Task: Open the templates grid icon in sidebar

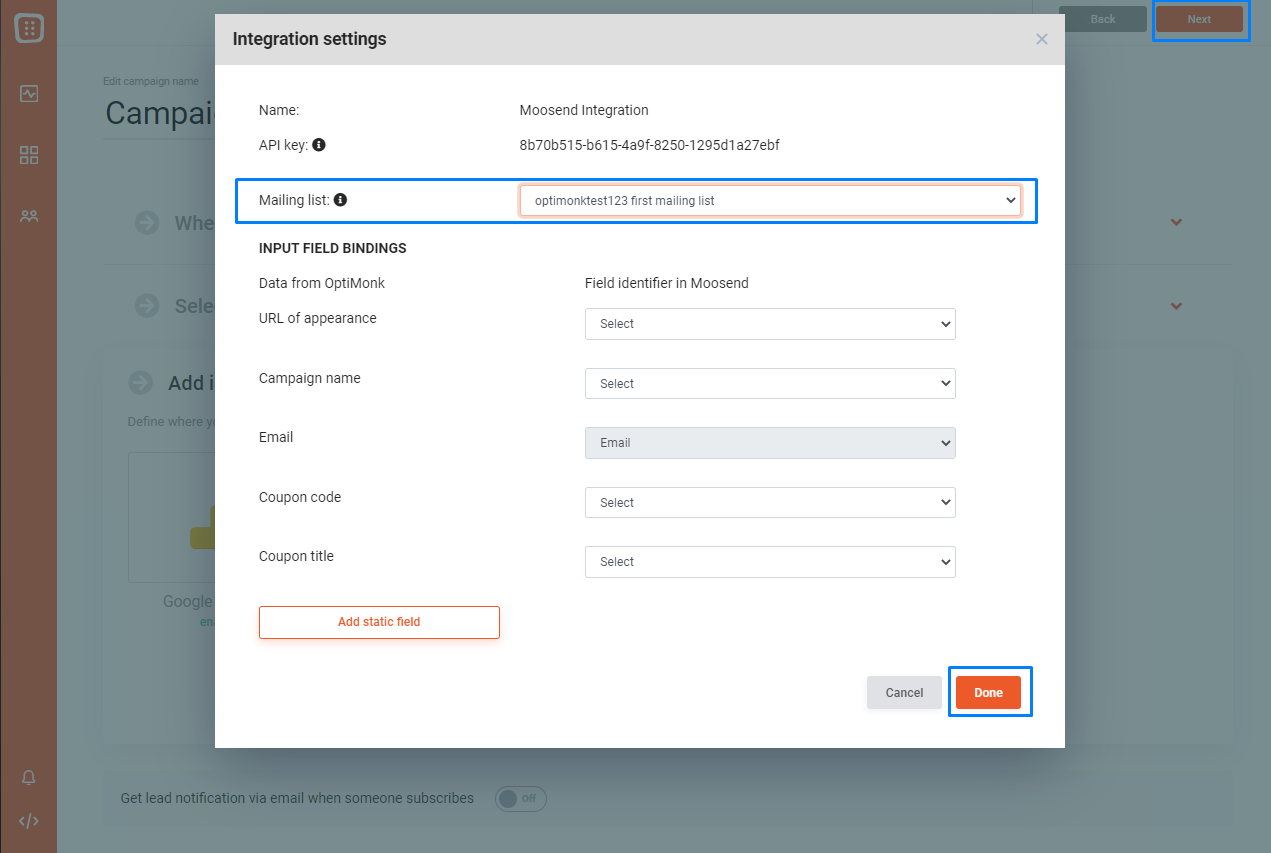Action: 29,155
